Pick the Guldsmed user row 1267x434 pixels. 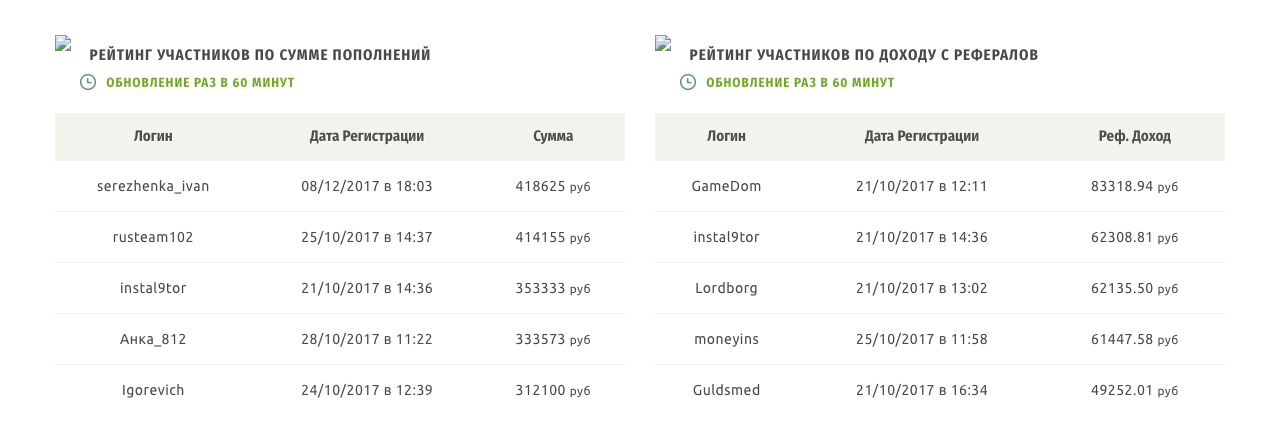click(725, 390)
